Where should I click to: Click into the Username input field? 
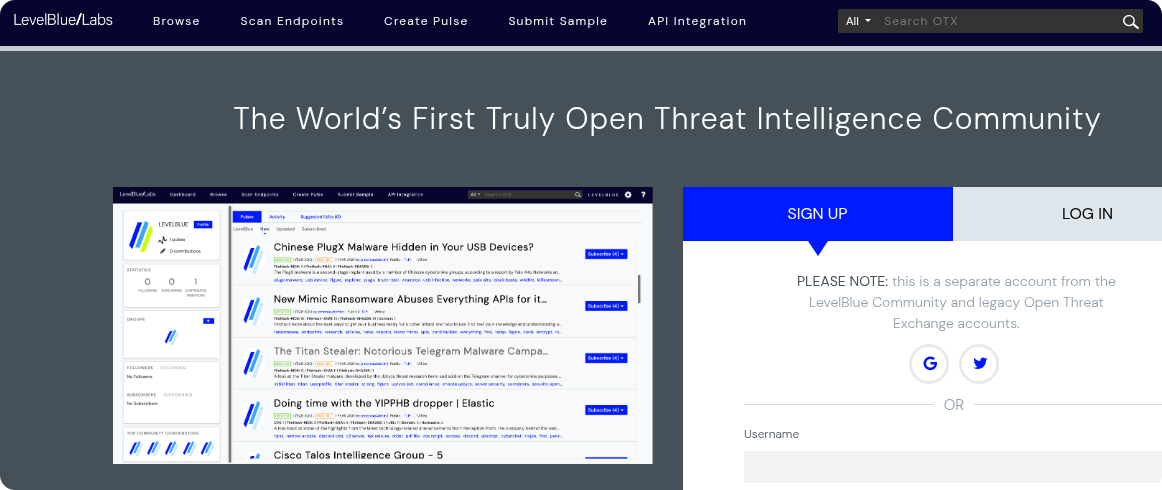click(x=952, y=467)
